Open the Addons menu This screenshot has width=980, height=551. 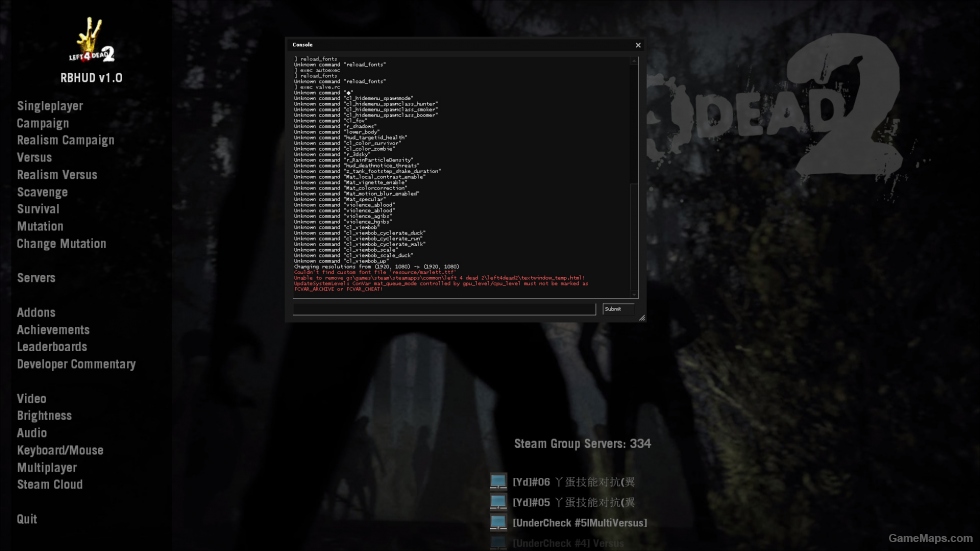pos(36,312)
